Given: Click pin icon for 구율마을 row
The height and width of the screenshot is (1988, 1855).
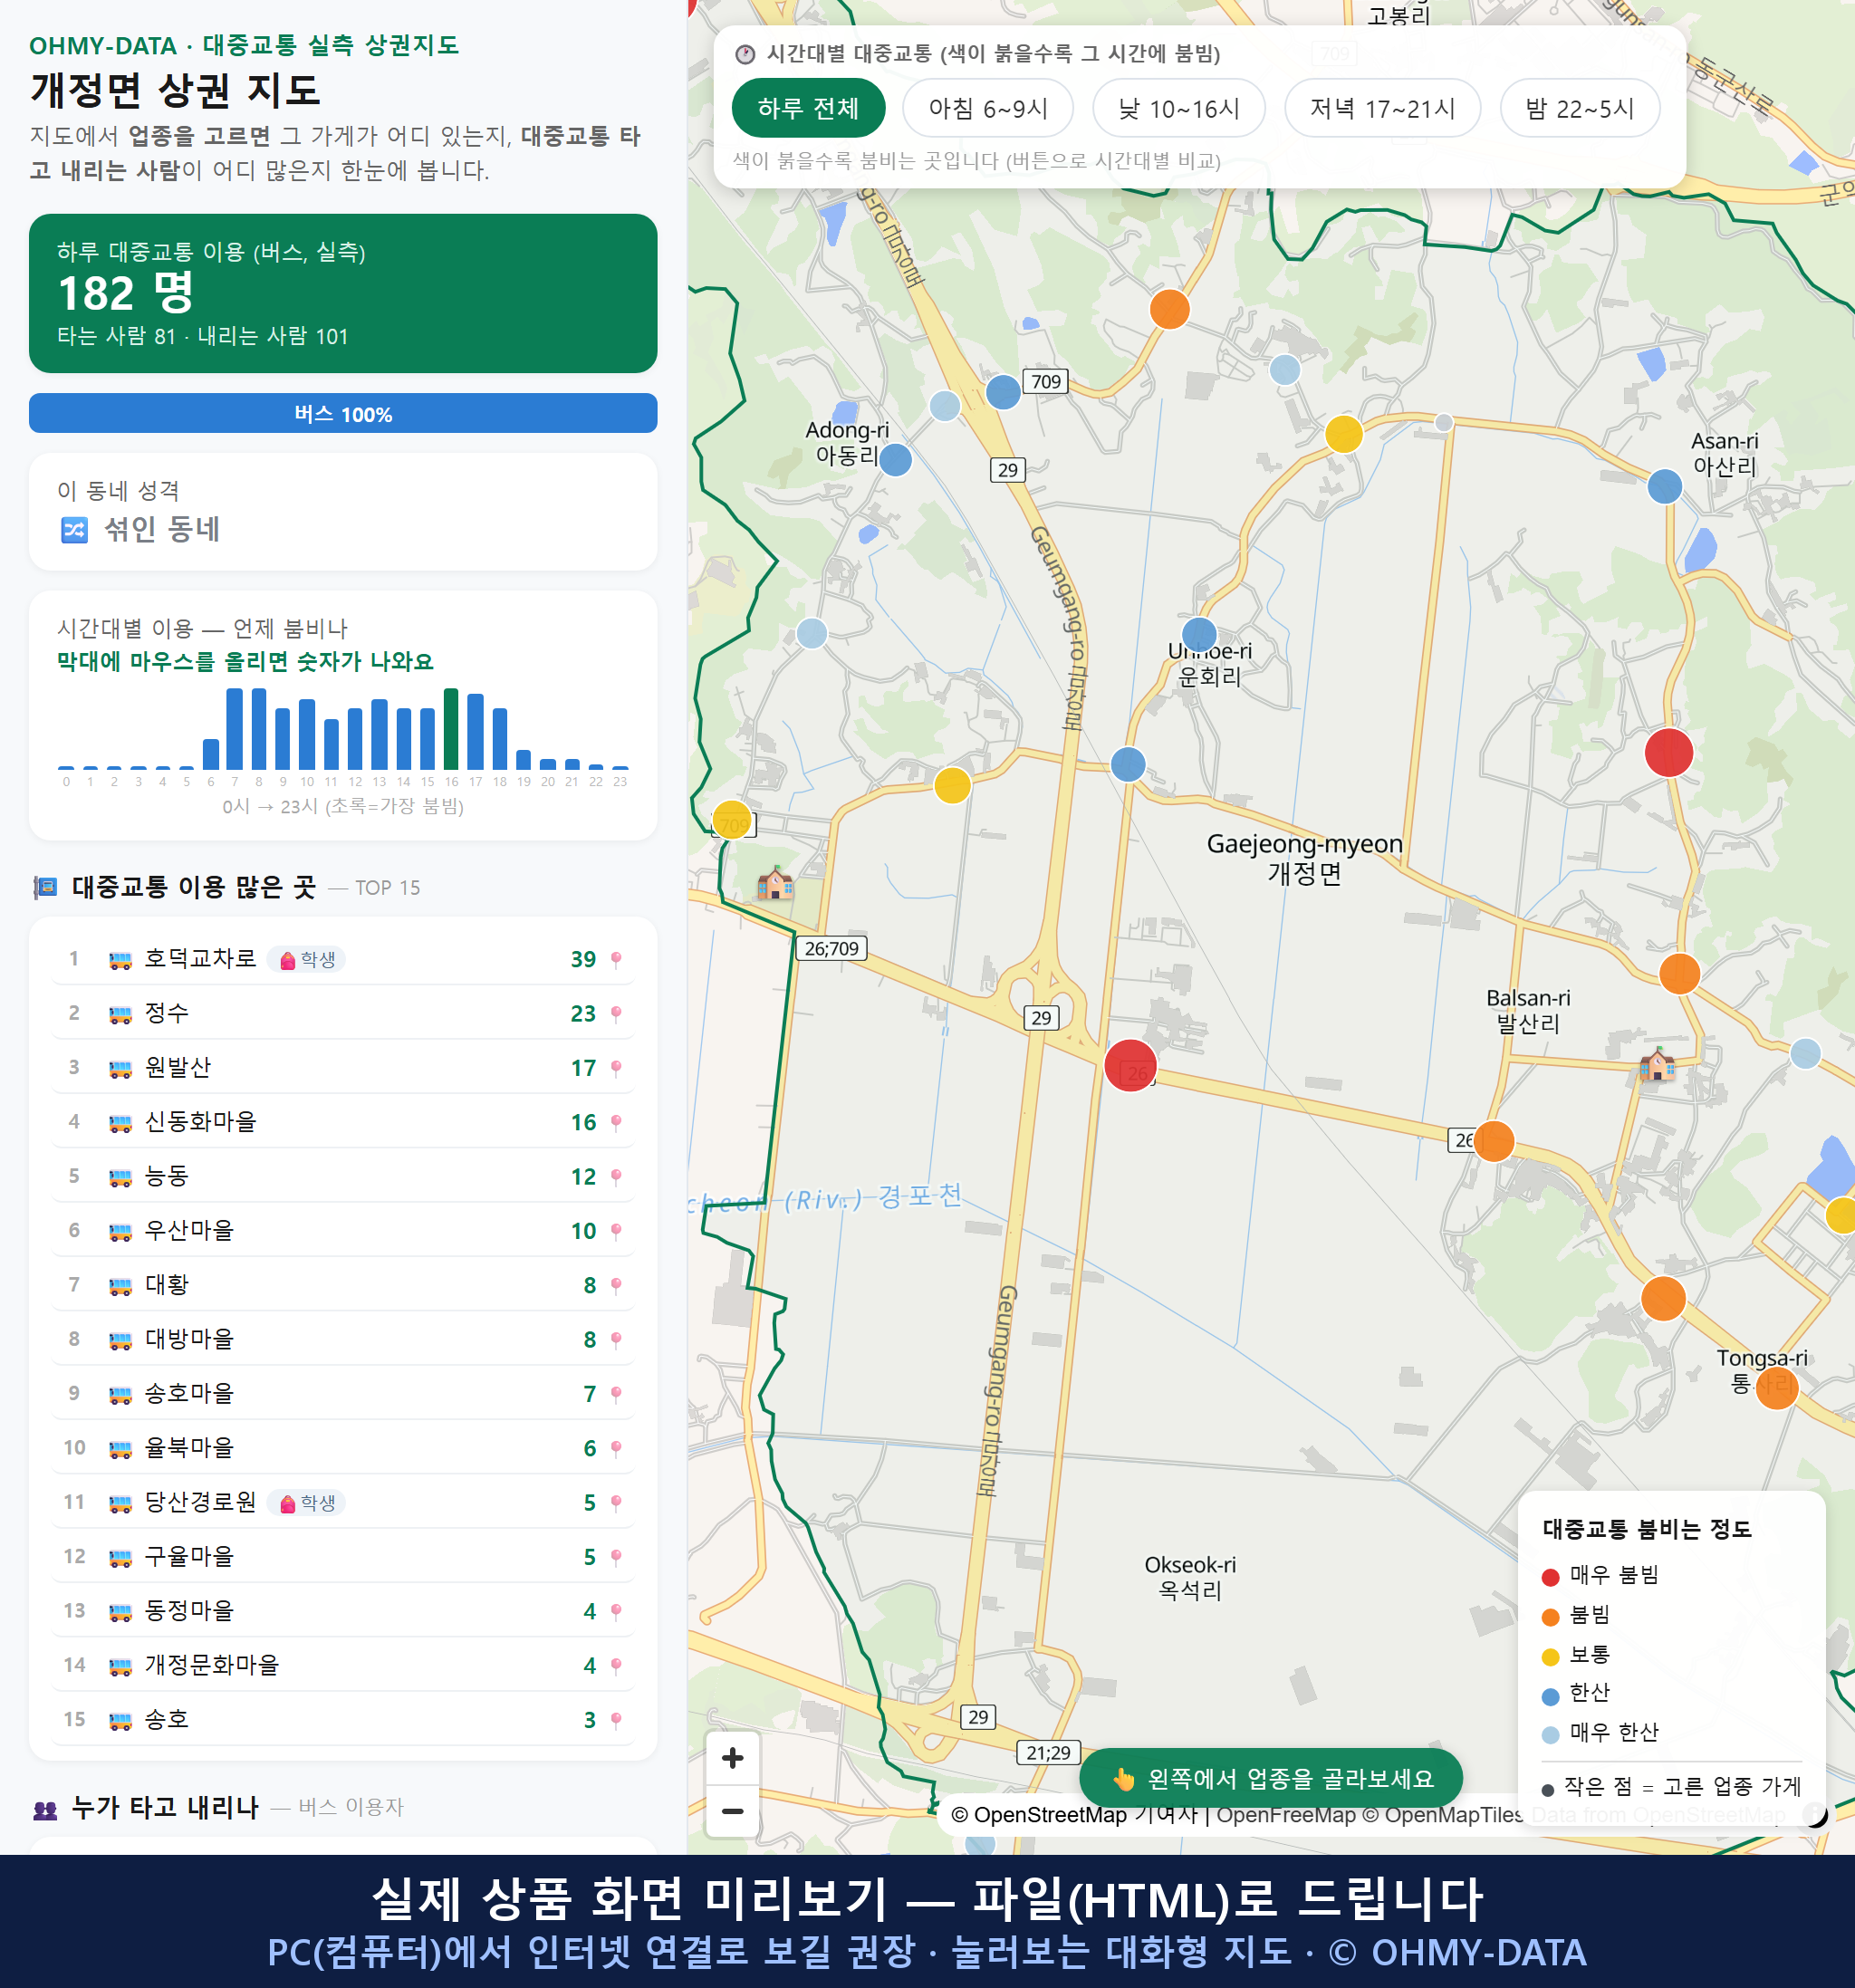Looking at the screenshot, I should click(x=616, y=1557).
